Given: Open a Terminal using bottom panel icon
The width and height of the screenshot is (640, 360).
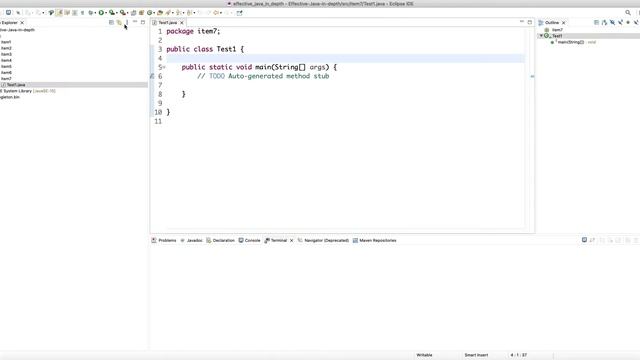Looking at the screenshot, I should tap(584, 240).
